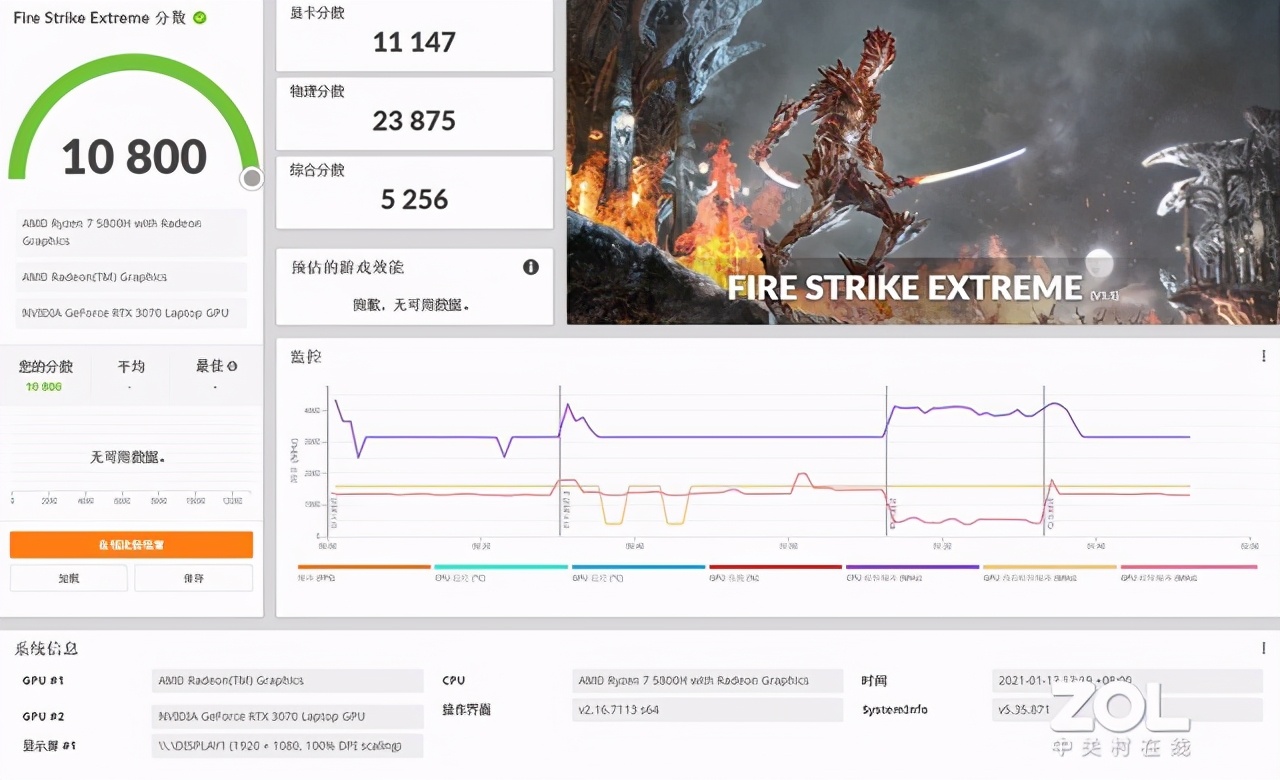This screenshot has height=780, width=1280.
Task: Click the display #1 value \\.\DISPLAY1 1920 × 1080
Action: [x=288, y=745]
